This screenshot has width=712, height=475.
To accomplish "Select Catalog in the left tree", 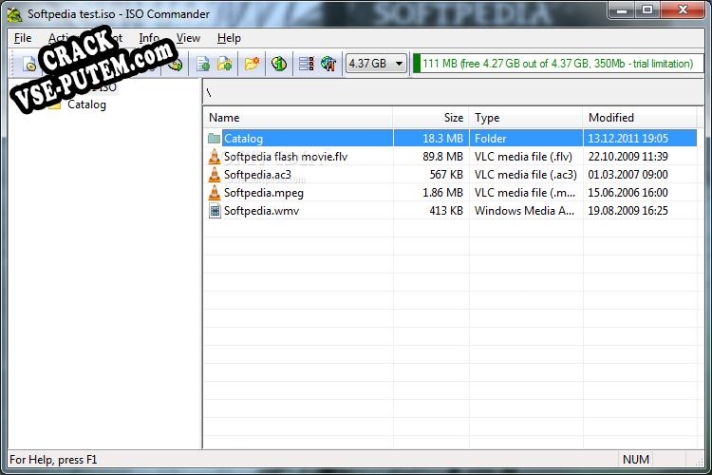I will click(x=87, y=104).
